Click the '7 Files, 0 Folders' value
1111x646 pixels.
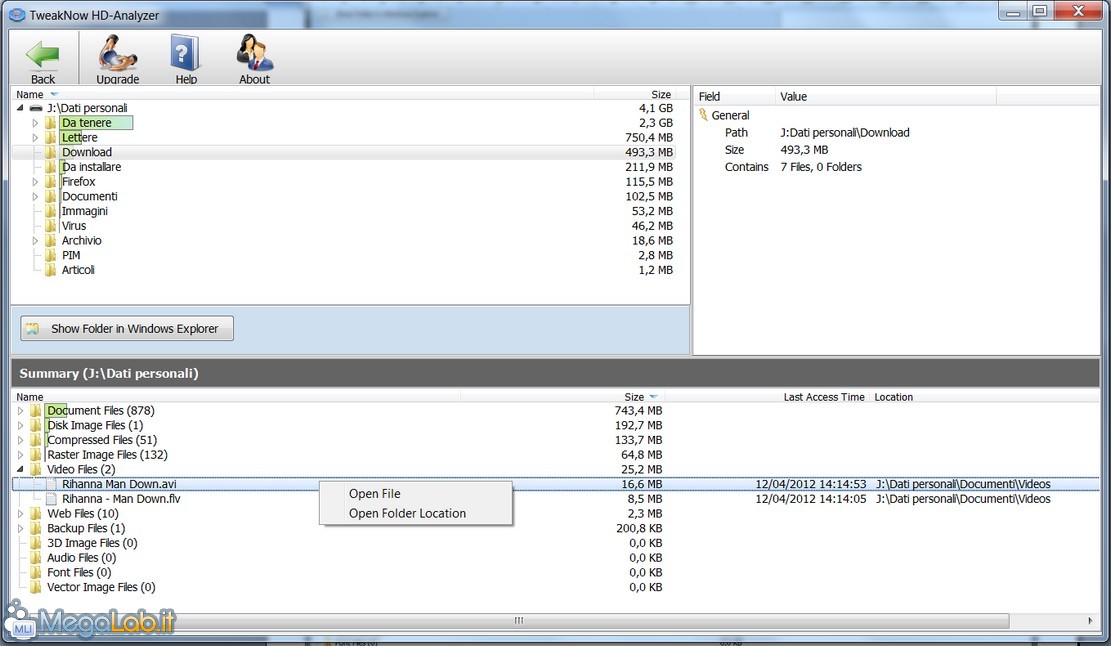[x=820, y=167]
